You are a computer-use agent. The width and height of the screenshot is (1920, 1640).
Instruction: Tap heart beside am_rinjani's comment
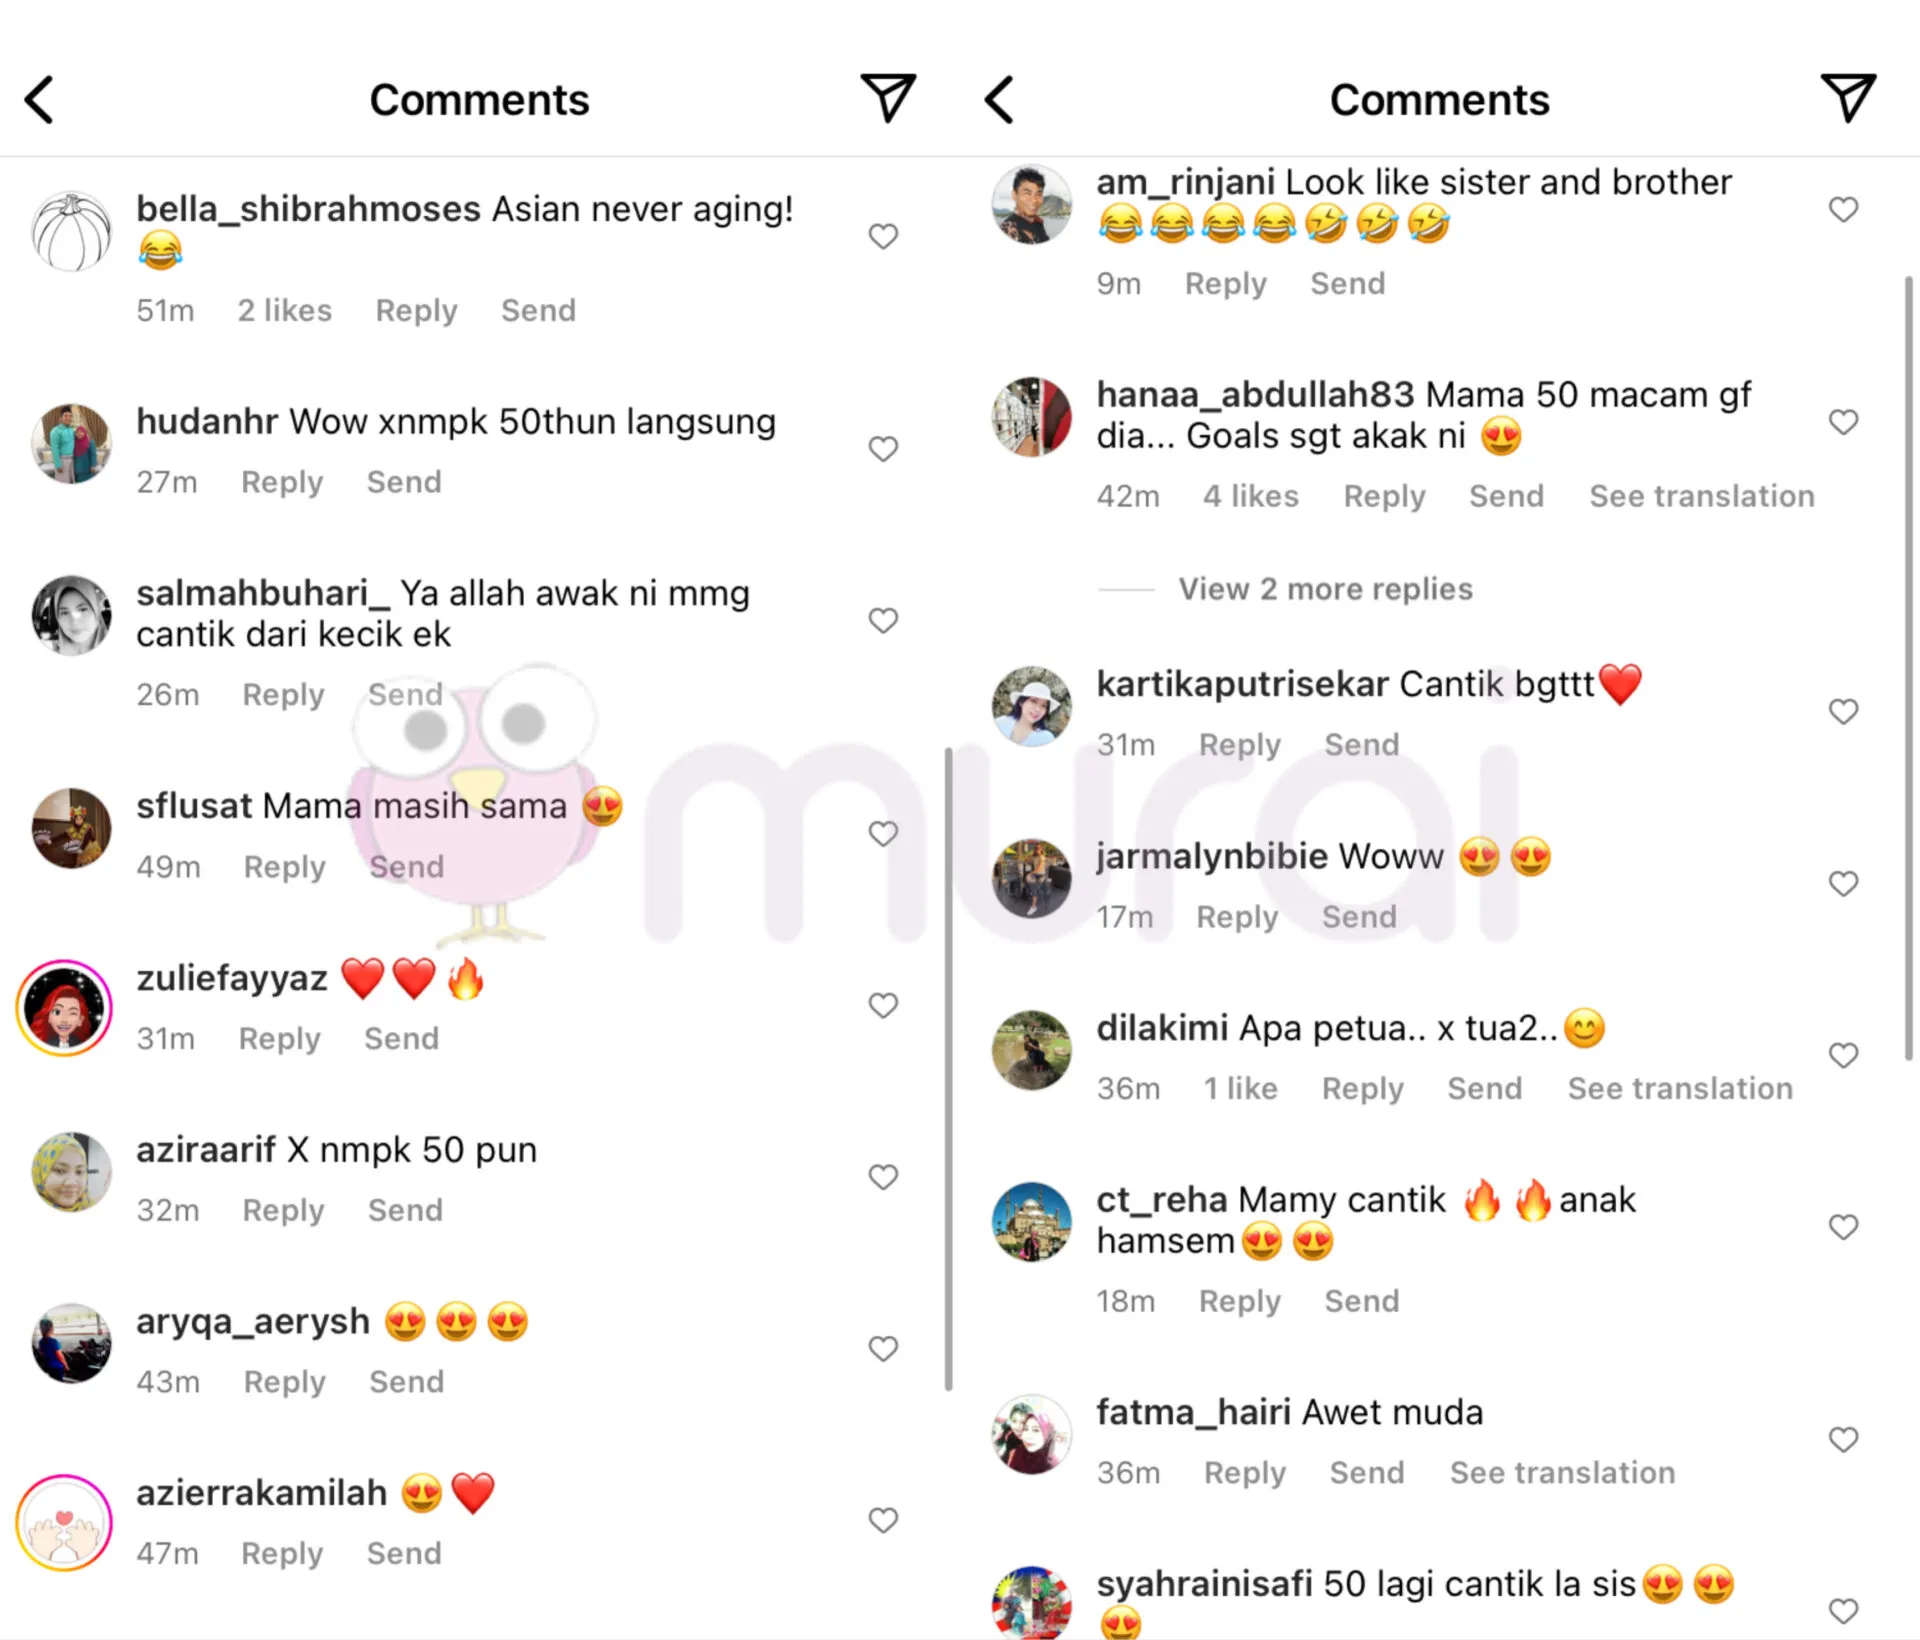[1843, 209]
